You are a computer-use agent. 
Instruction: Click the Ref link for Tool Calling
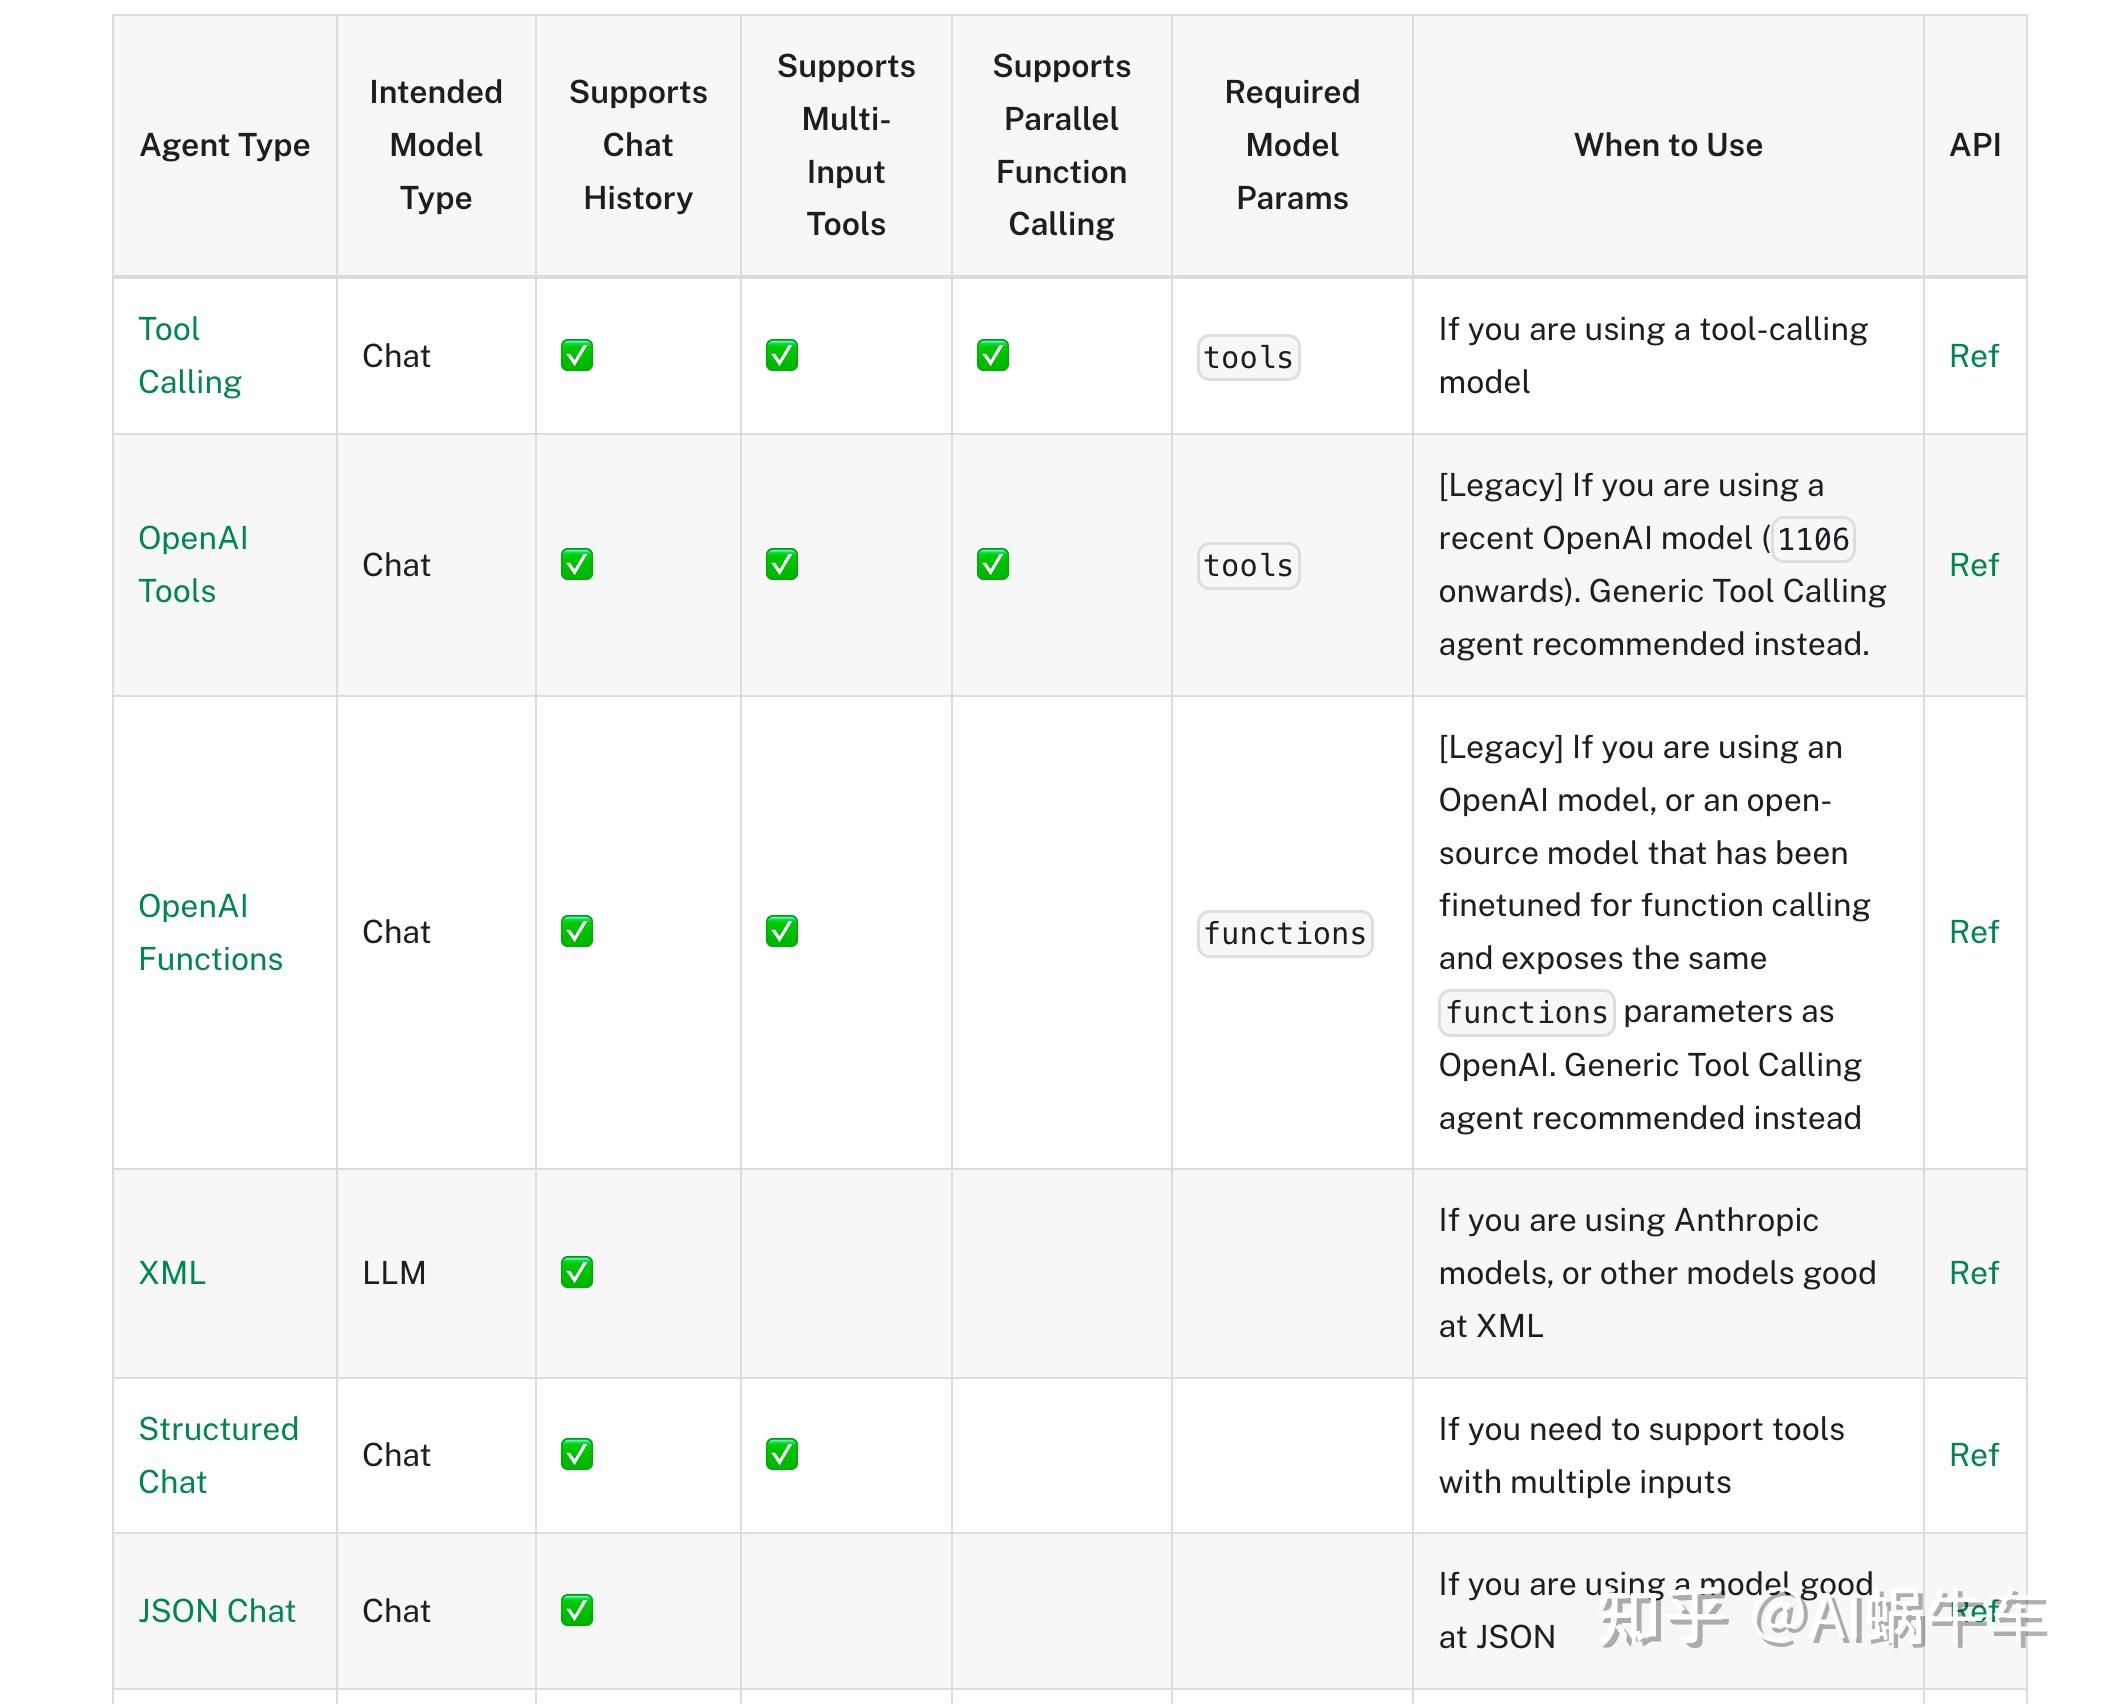pos(1973,356)
